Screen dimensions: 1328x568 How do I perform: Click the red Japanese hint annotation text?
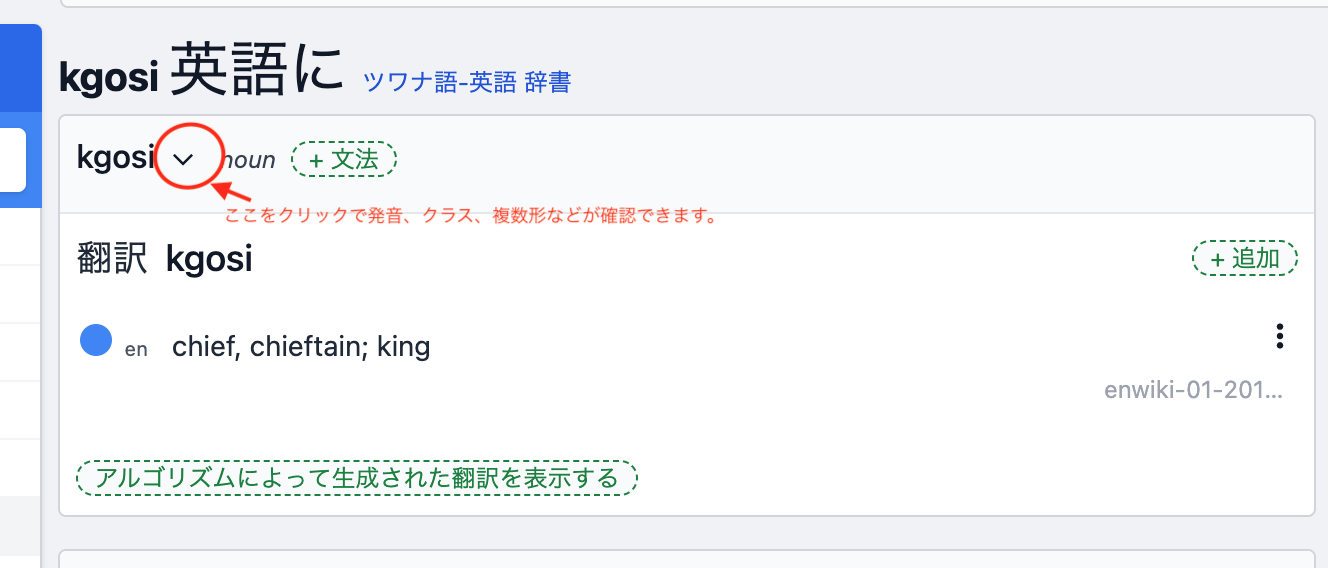(x=470, y=215)
